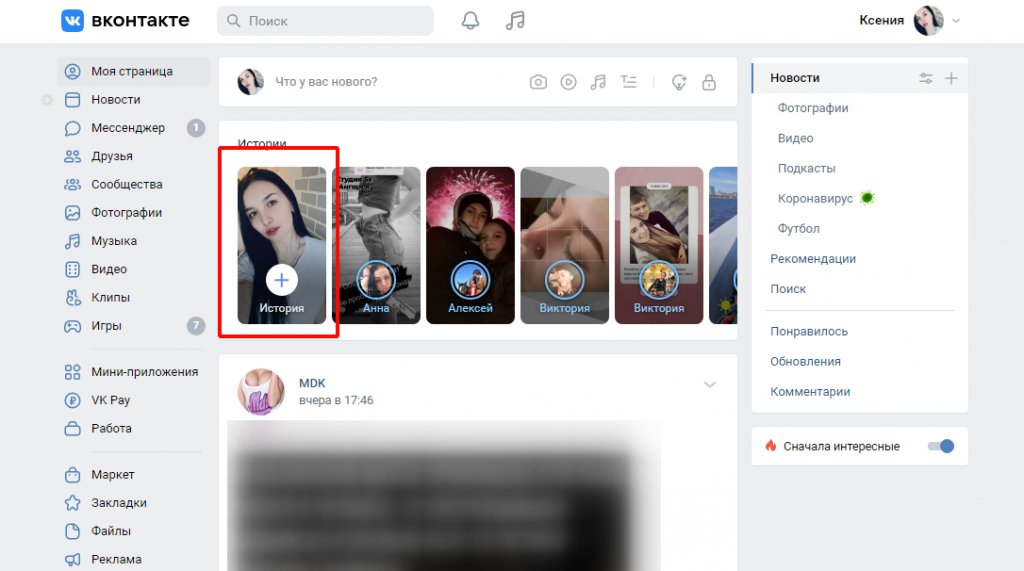The image size is (1024, 571).
Task: Open the MDK community link
Action: click(x=311, y=383)
